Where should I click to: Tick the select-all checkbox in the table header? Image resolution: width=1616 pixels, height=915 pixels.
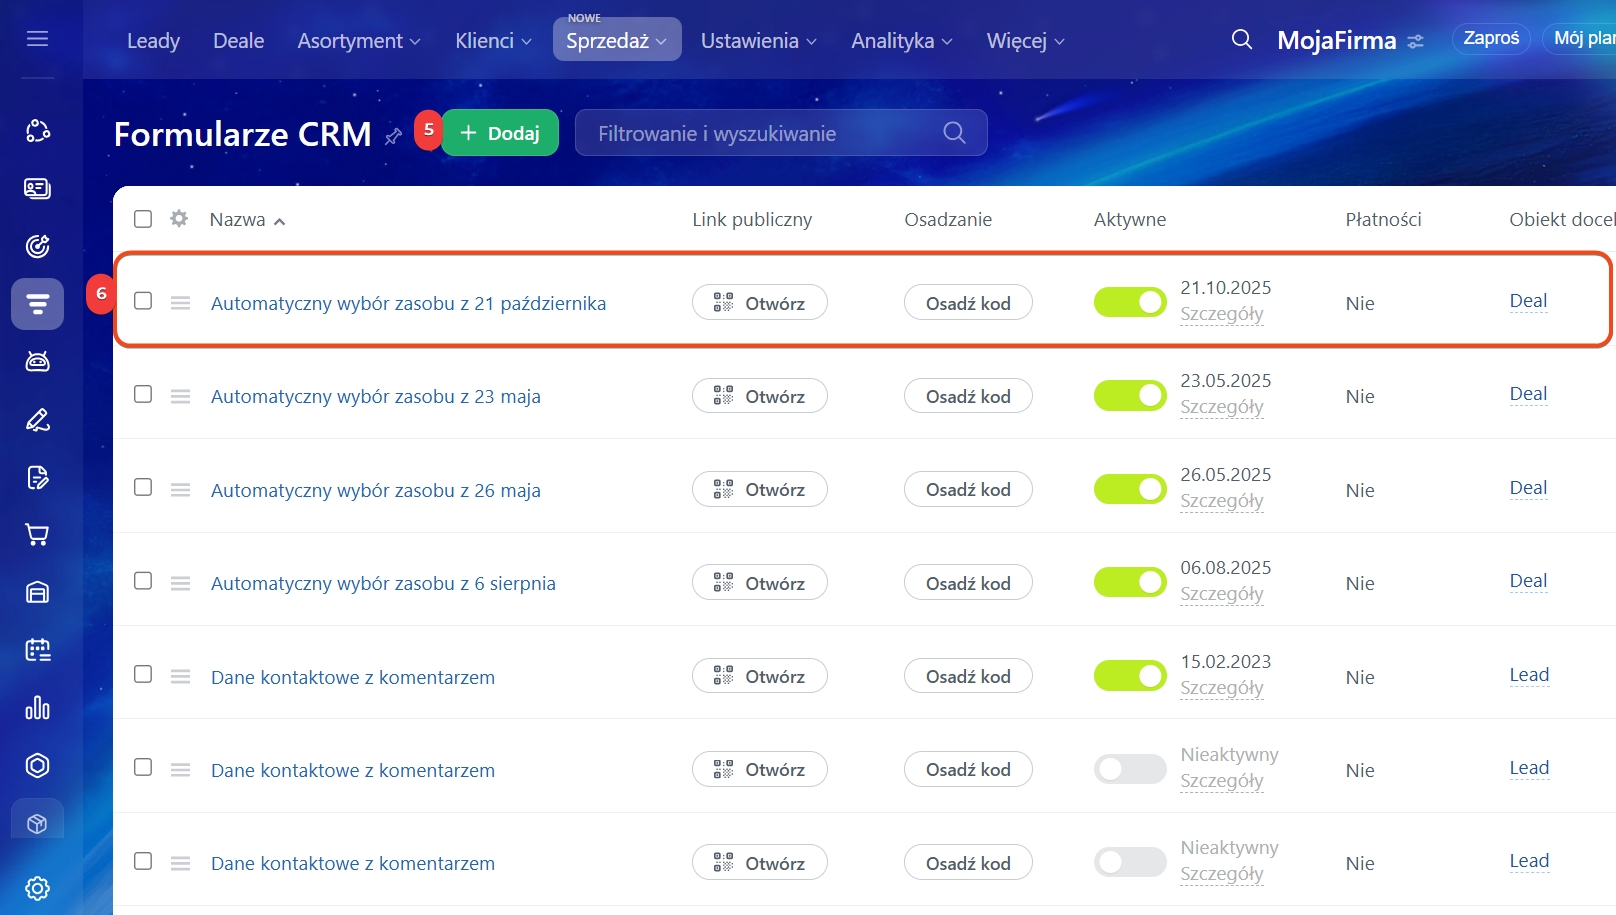click(143, 219)
